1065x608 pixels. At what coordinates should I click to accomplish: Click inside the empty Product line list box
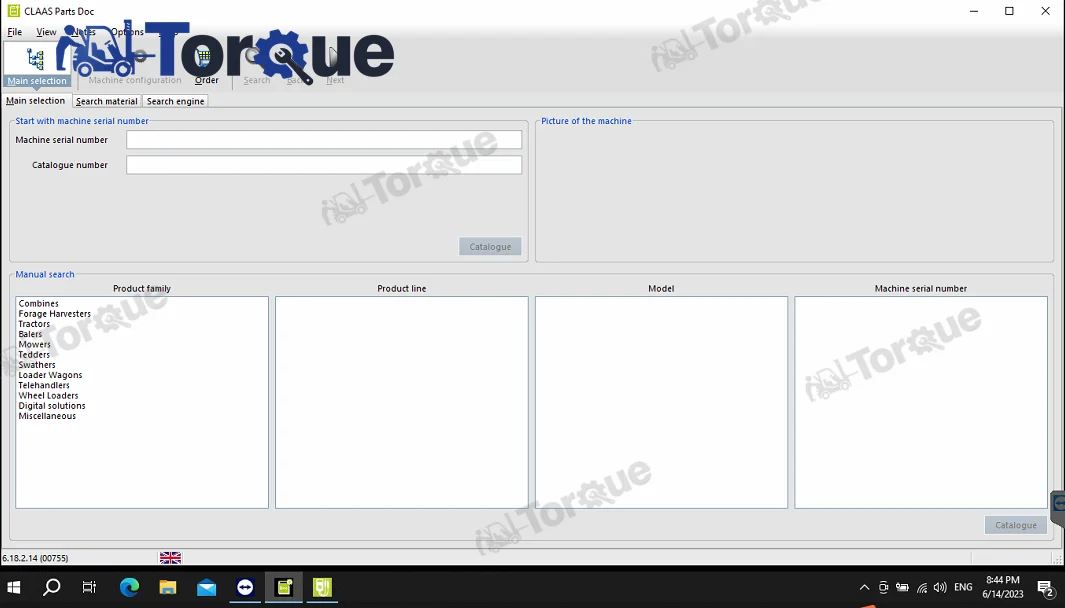point(401,402)
